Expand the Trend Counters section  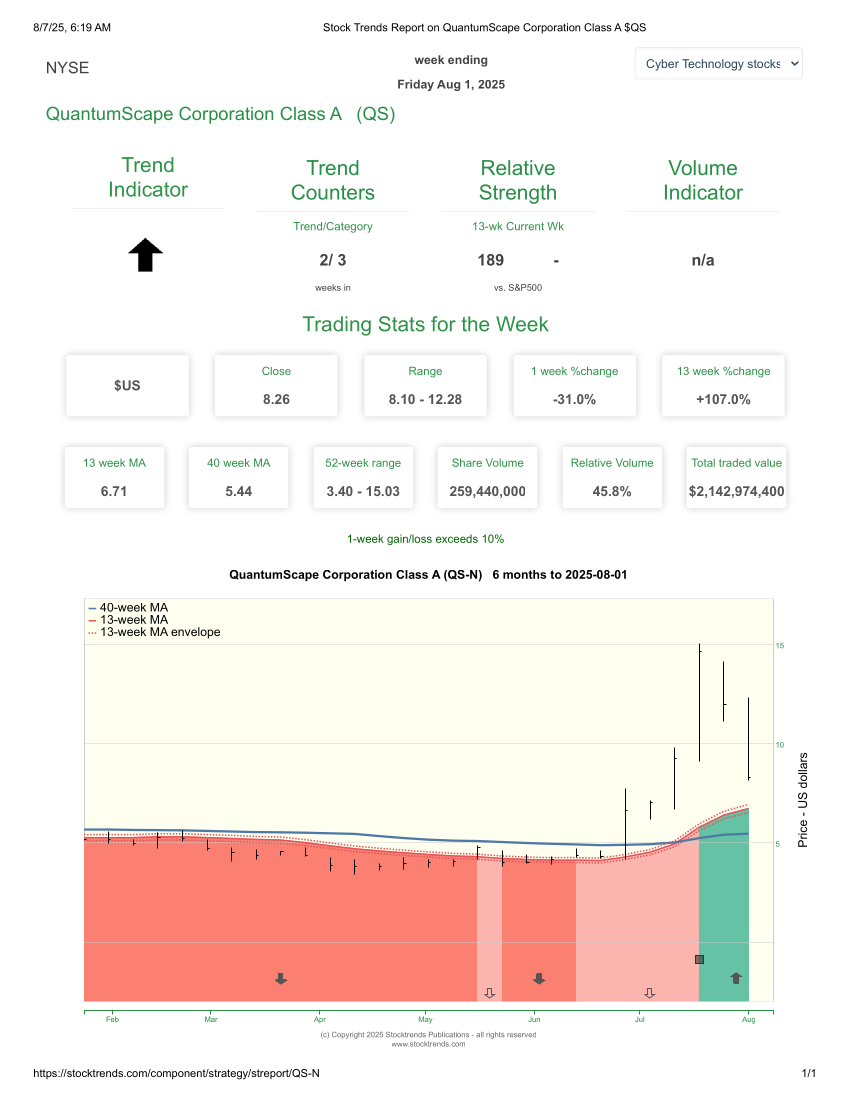[x=333, y=180]
